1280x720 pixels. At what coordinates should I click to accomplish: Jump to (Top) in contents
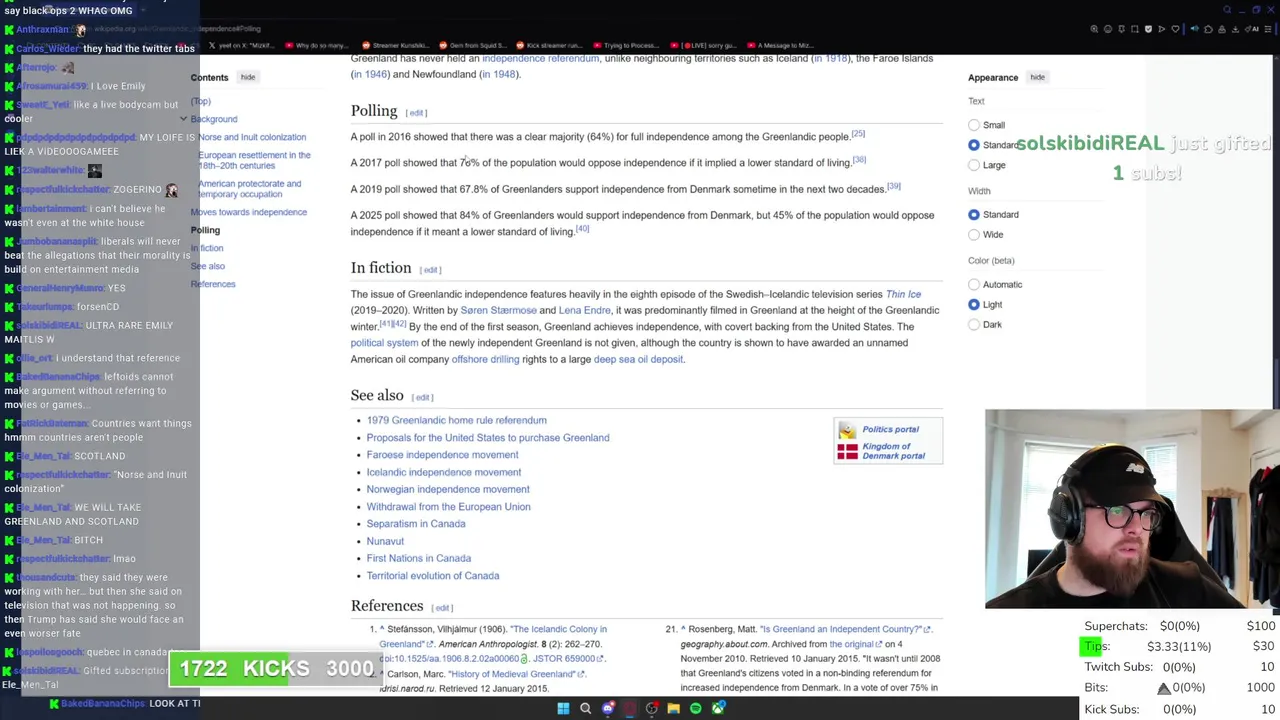tap(201, 101)
